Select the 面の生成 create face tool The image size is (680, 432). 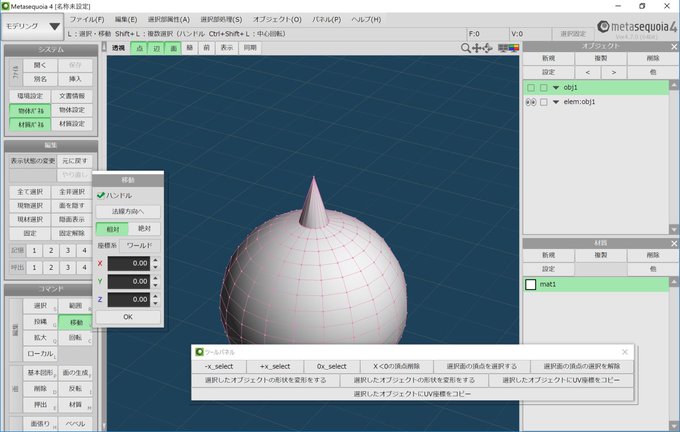pos(75,373)
